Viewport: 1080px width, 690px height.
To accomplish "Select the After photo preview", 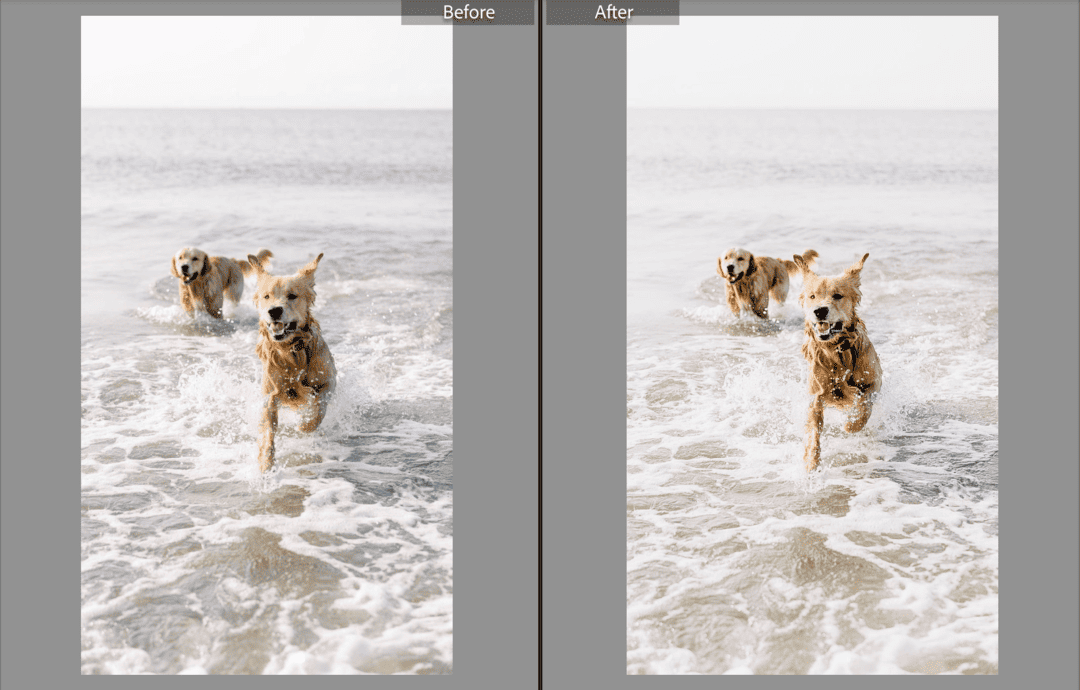I will (812, 345).
